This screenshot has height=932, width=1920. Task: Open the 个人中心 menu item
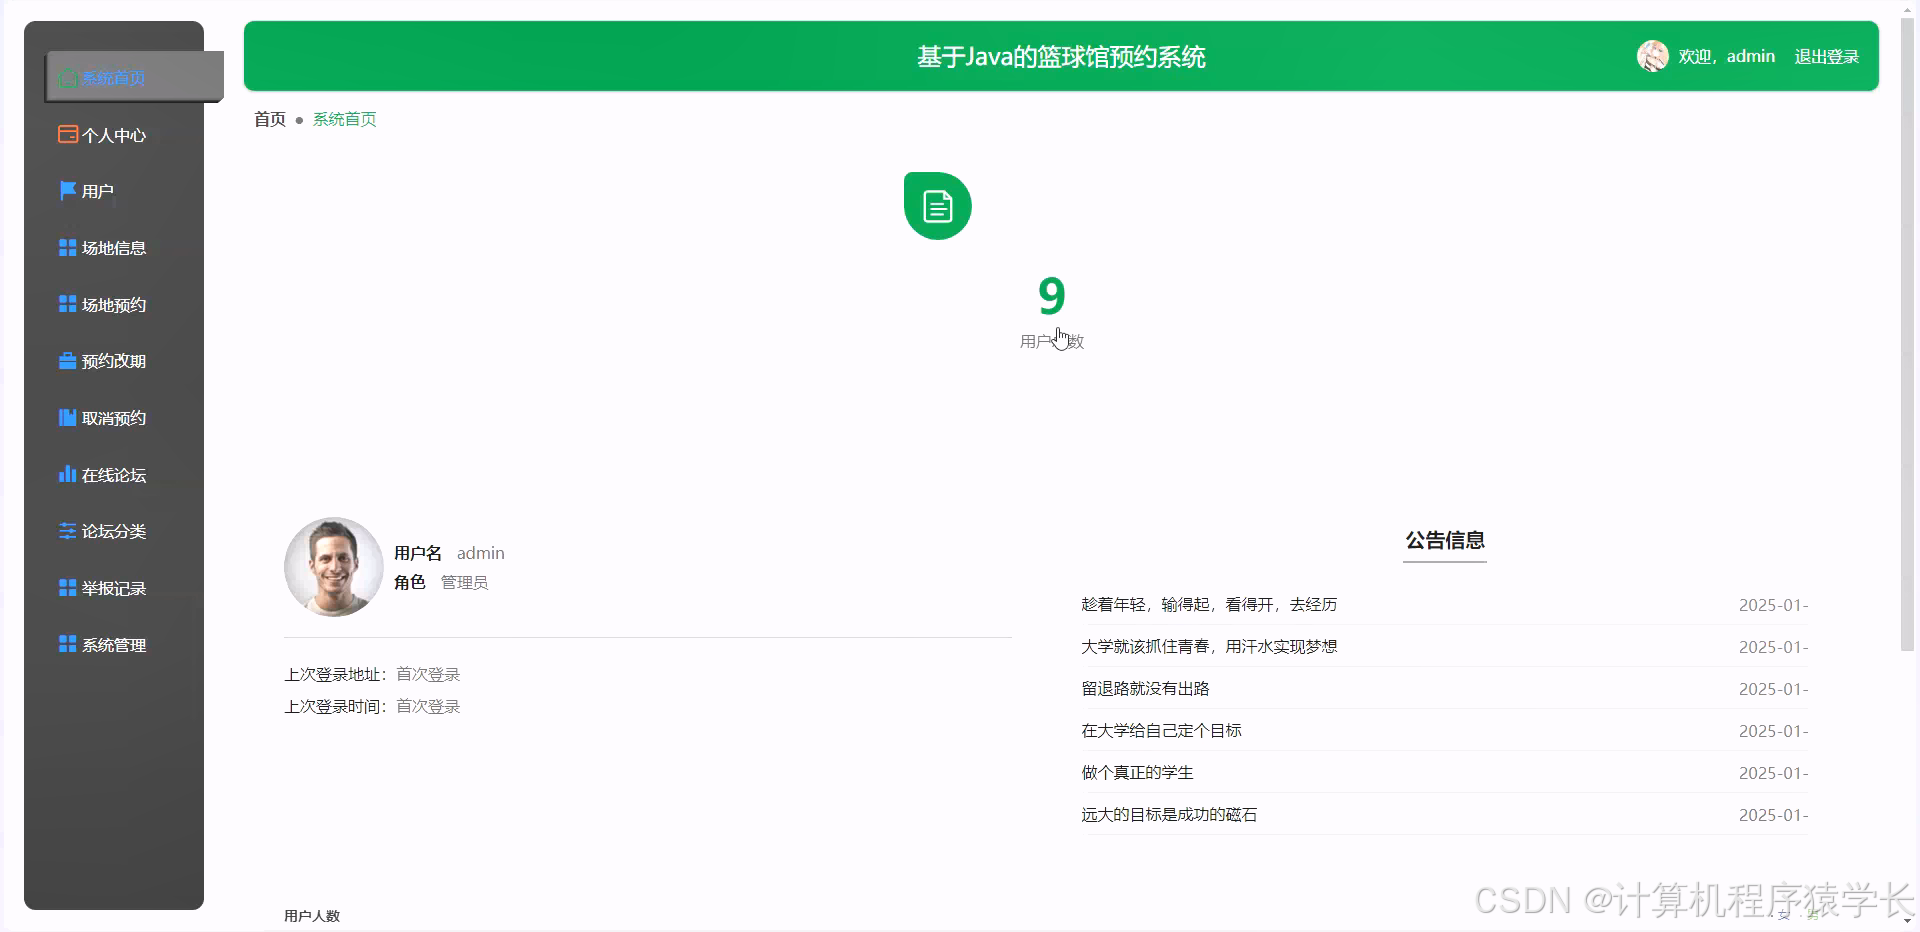(113, 135)
